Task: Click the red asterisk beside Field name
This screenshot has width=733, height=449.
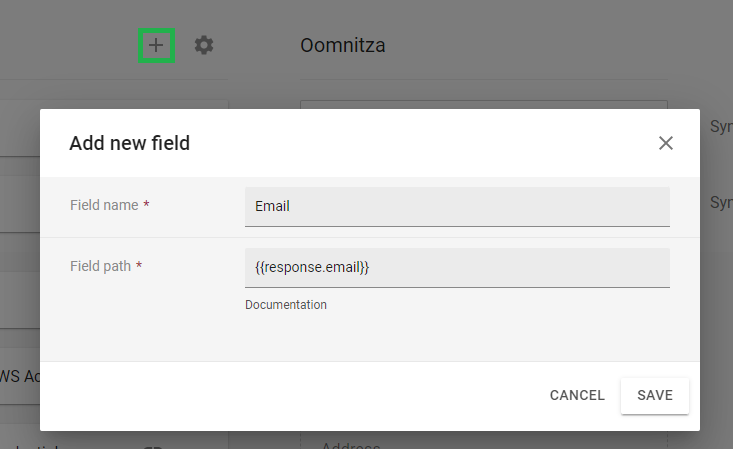Action: point(146,204)
